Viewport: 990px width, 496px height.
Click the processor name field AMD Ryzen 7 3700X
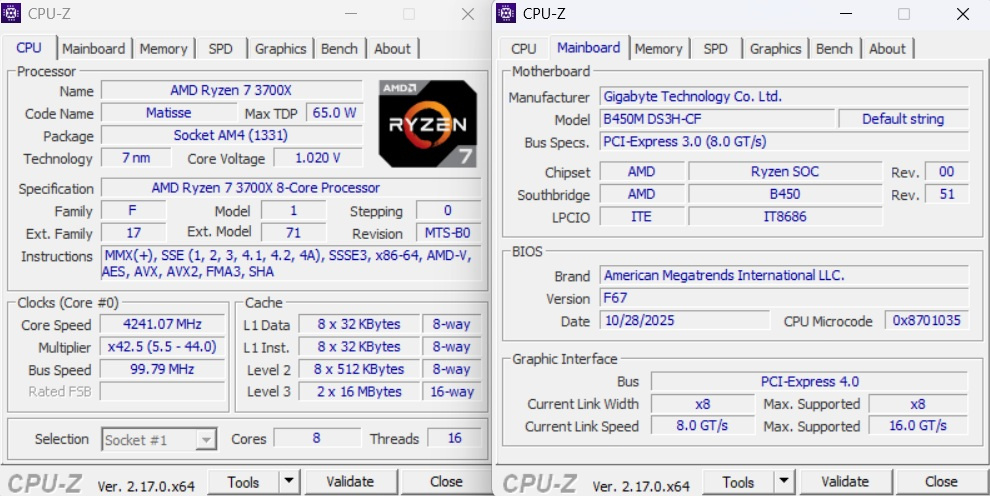(232, 90)
